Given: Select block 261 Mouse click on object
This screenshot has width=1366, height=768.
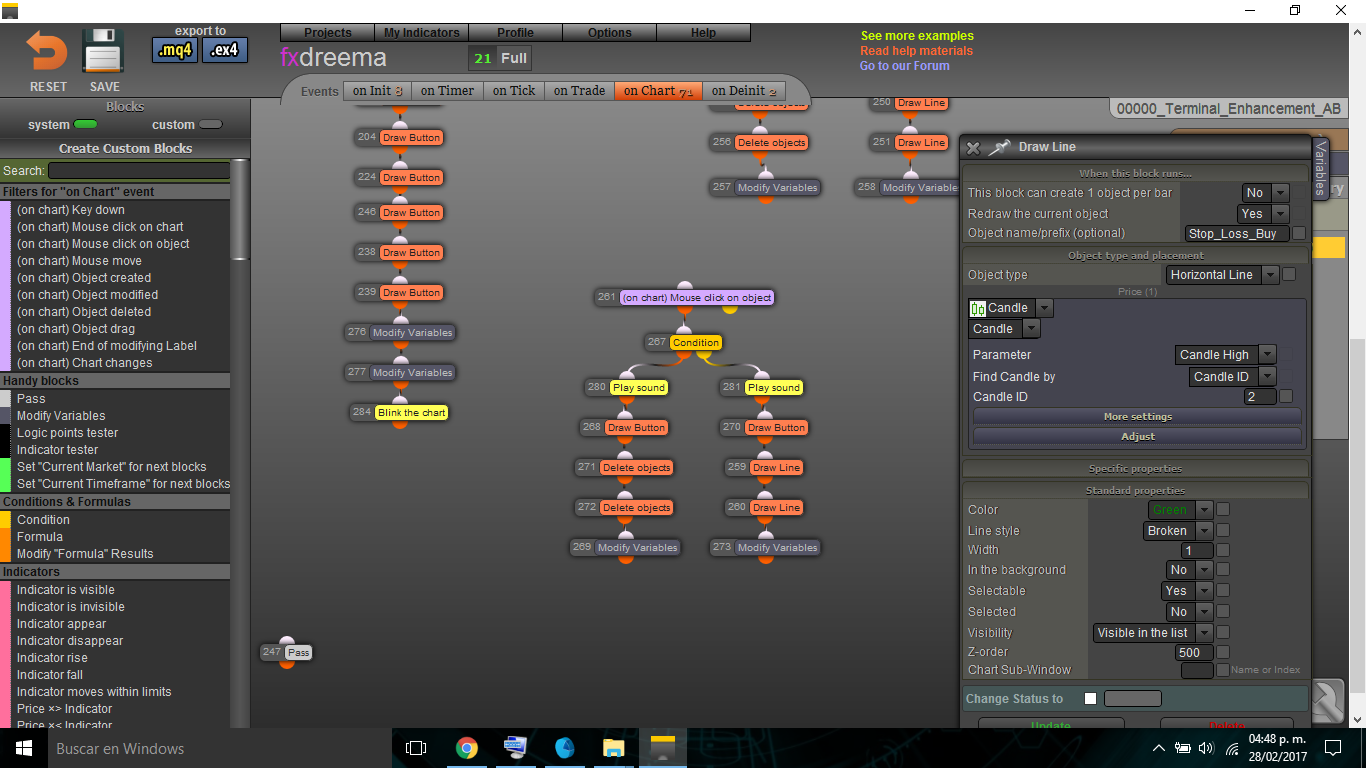Looking at the screenshot, I should [x=696, y=297].
